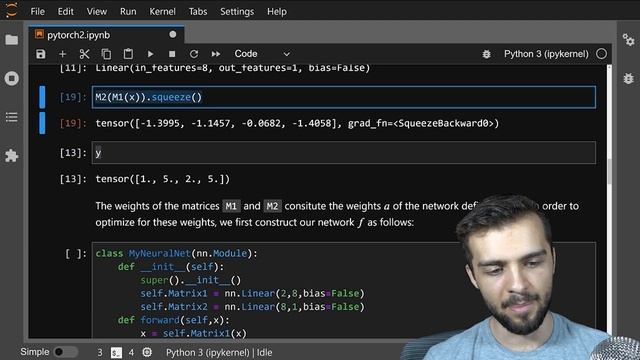The height and width of the screenshot is (360, 640).
Task: Click the JupyterLab logo
Action: [x=11, y=10]
